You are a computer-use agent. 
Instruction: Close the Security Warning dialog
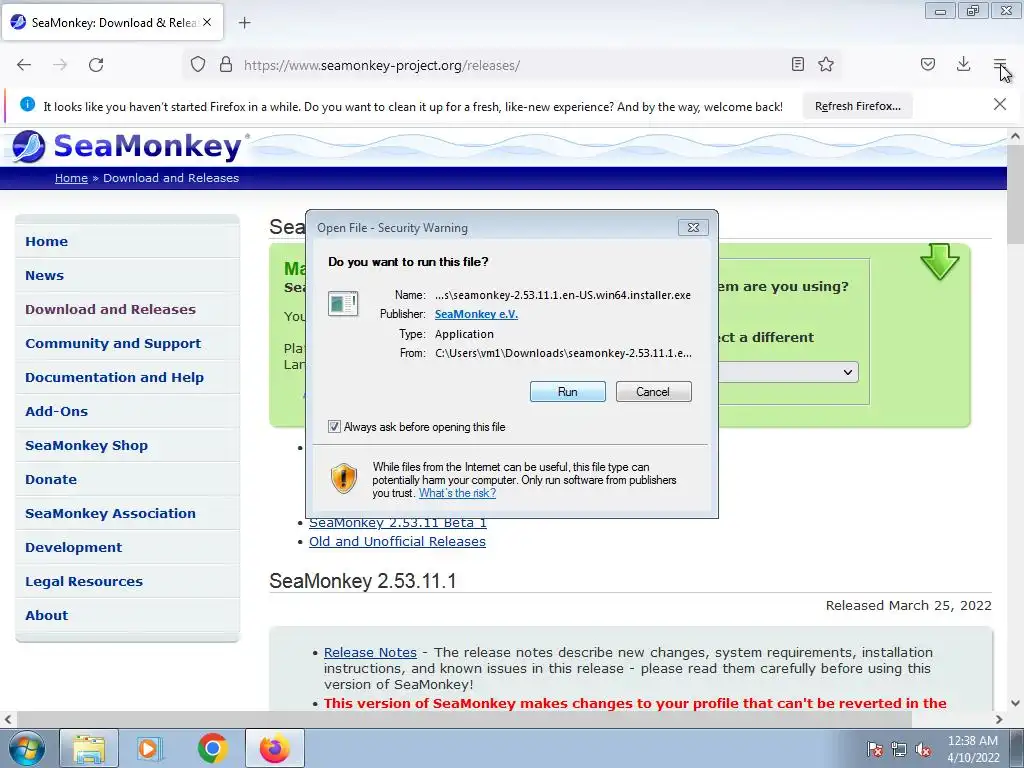(693, 227)
